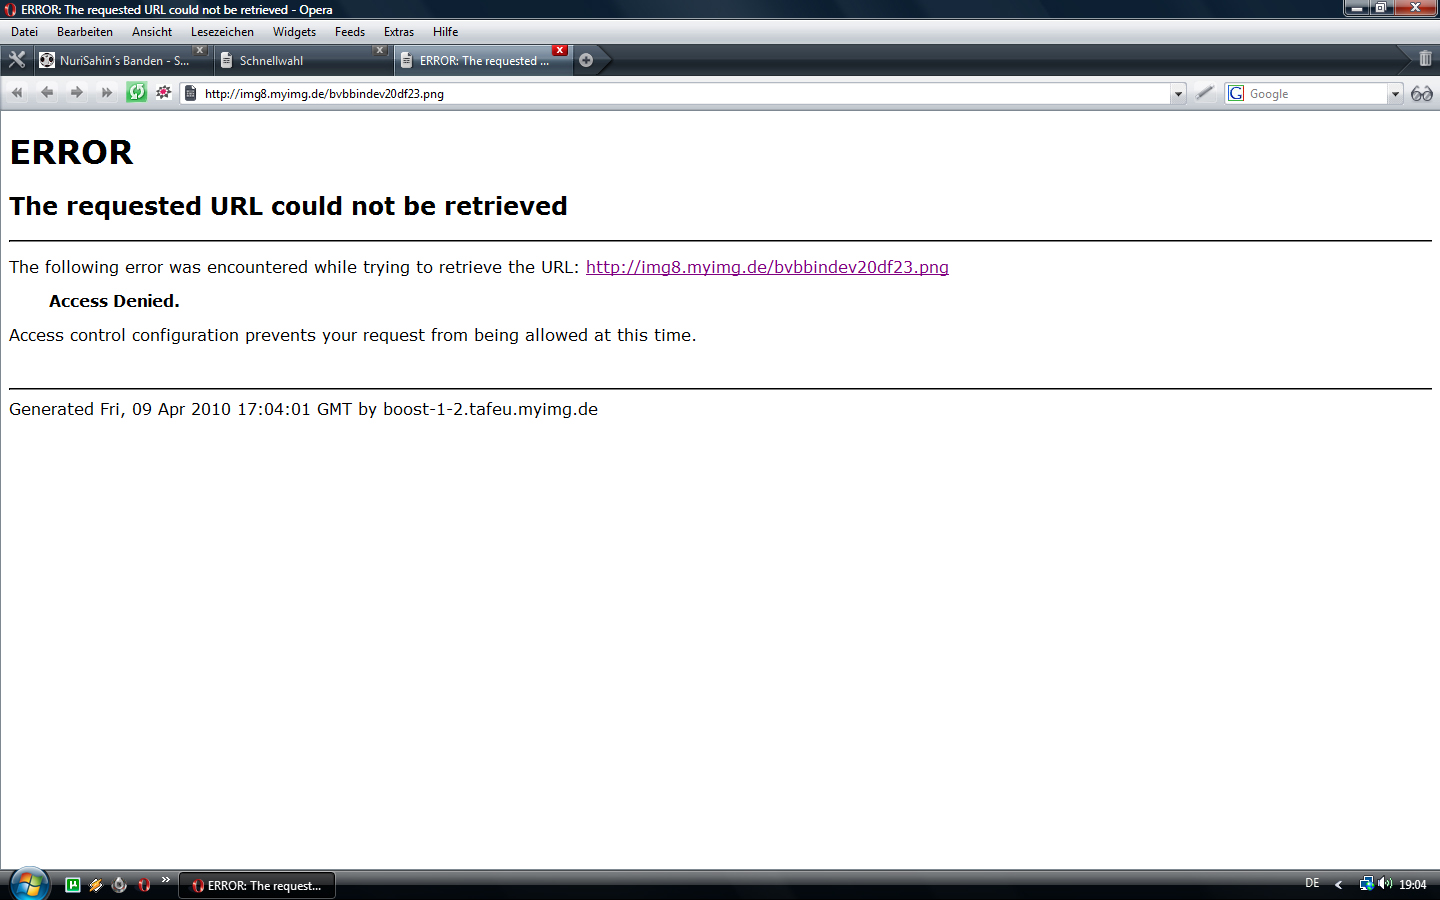Image resolution: width=1440 pixels, height=900 pixels.
Task: Close the NuriSahin's Banden tab
Action: click(200, 50)
